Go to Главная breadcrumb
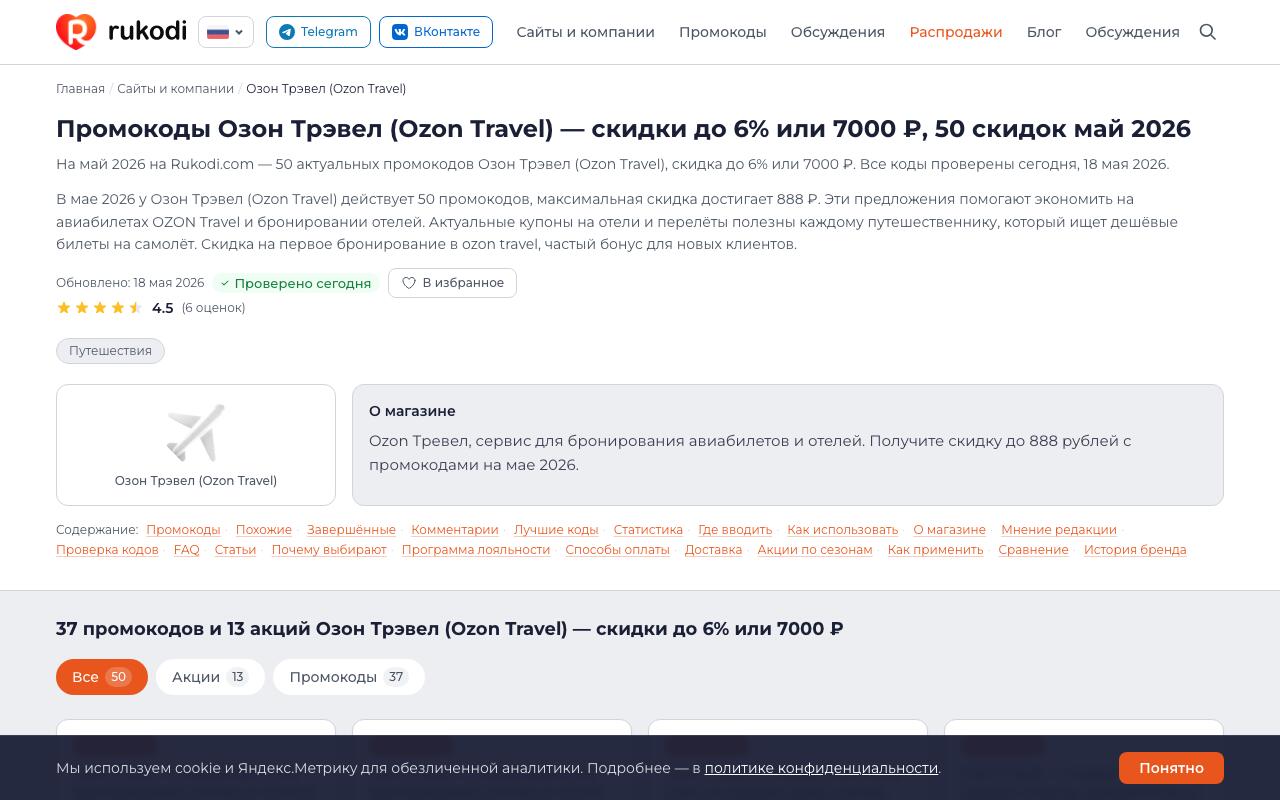 click(80, 89)
